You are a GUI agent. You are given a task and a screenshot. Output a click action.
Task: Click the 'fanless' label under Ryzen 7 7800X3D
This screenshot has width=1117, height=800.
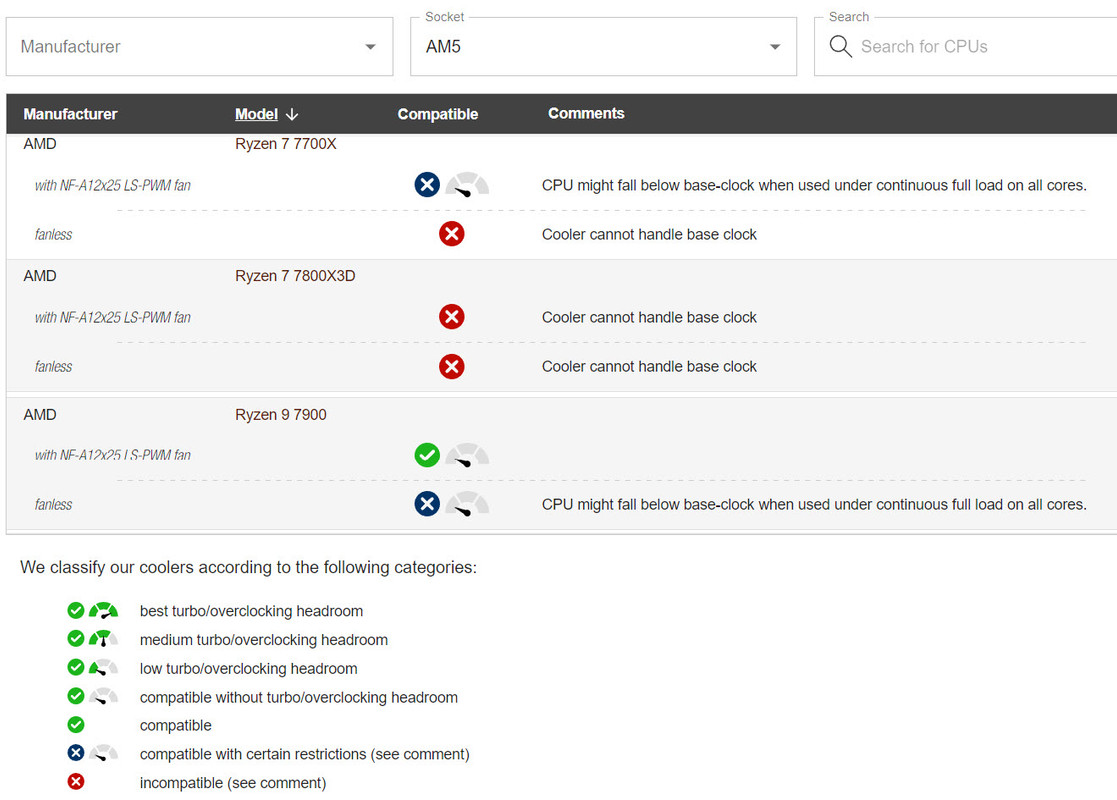[53, 366]
